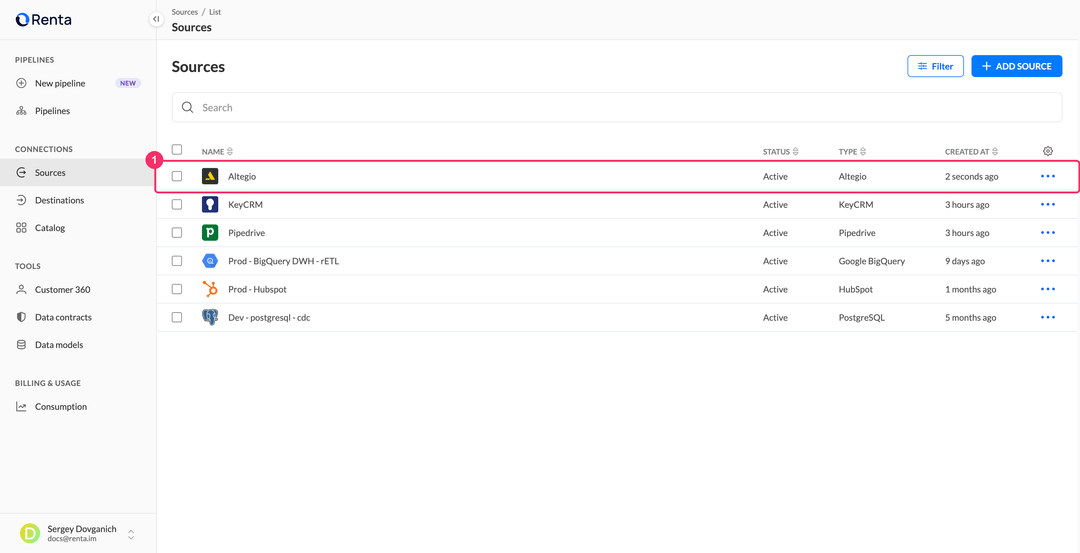
Task: Sort the table by the STATUS column
Action: pyautogui.click(x=780, y=152)
